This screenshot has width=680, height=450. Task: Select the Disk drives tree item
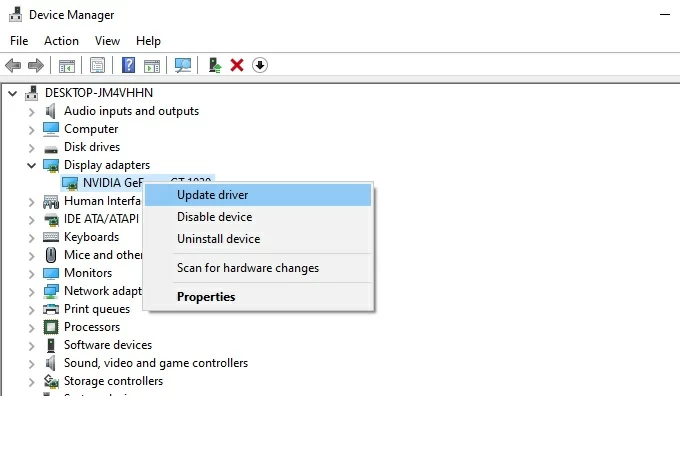click(x=91, y=147)
